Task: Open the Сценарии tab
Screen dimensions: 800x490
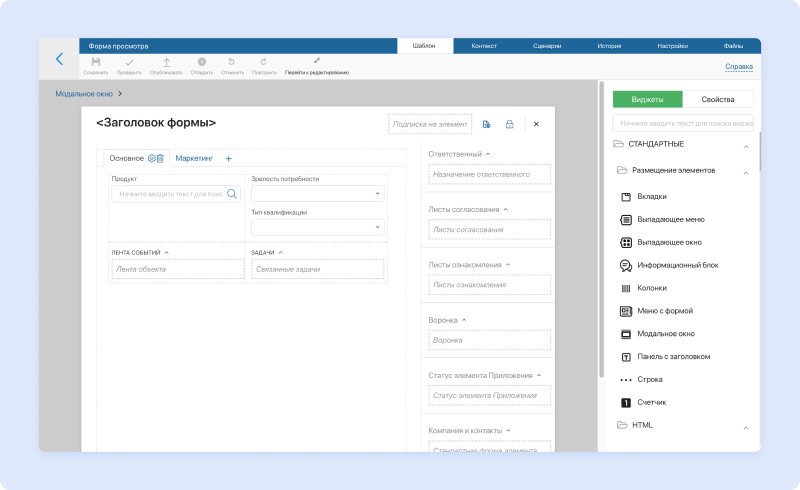Action: [x=546, y=46]
